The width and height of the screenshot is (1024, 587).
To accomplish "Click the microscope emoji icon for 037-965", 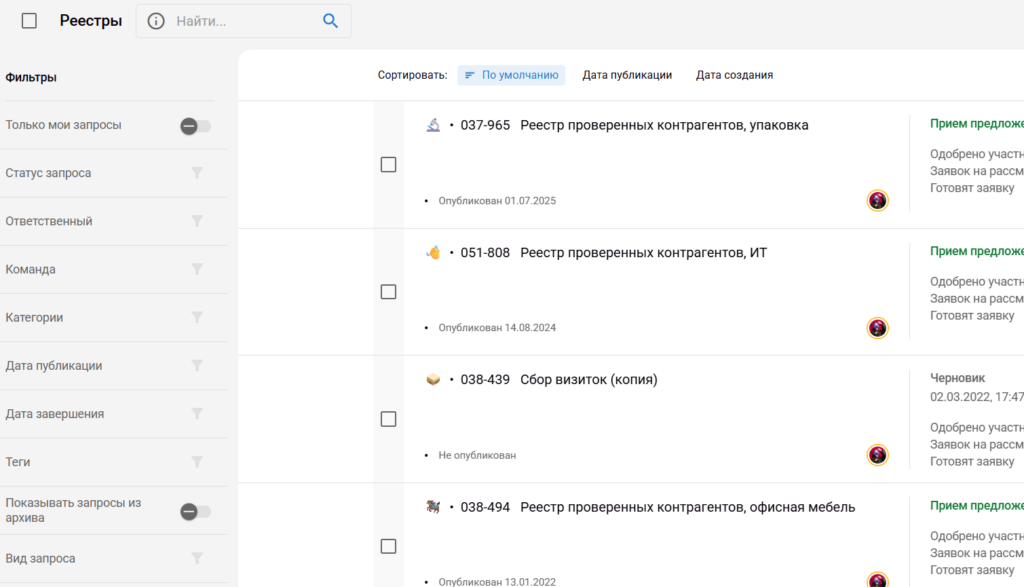I will (433, 125).
